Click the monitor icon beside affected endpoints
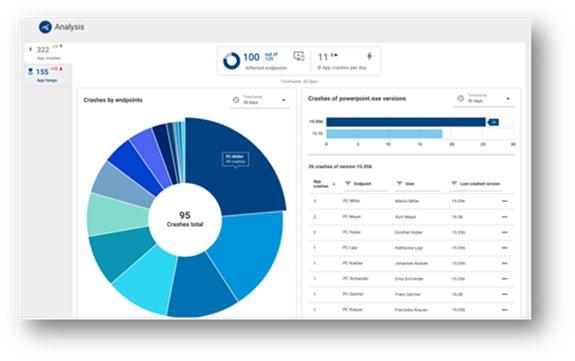This screenshot has width=575, height=361. coord(299,56)
